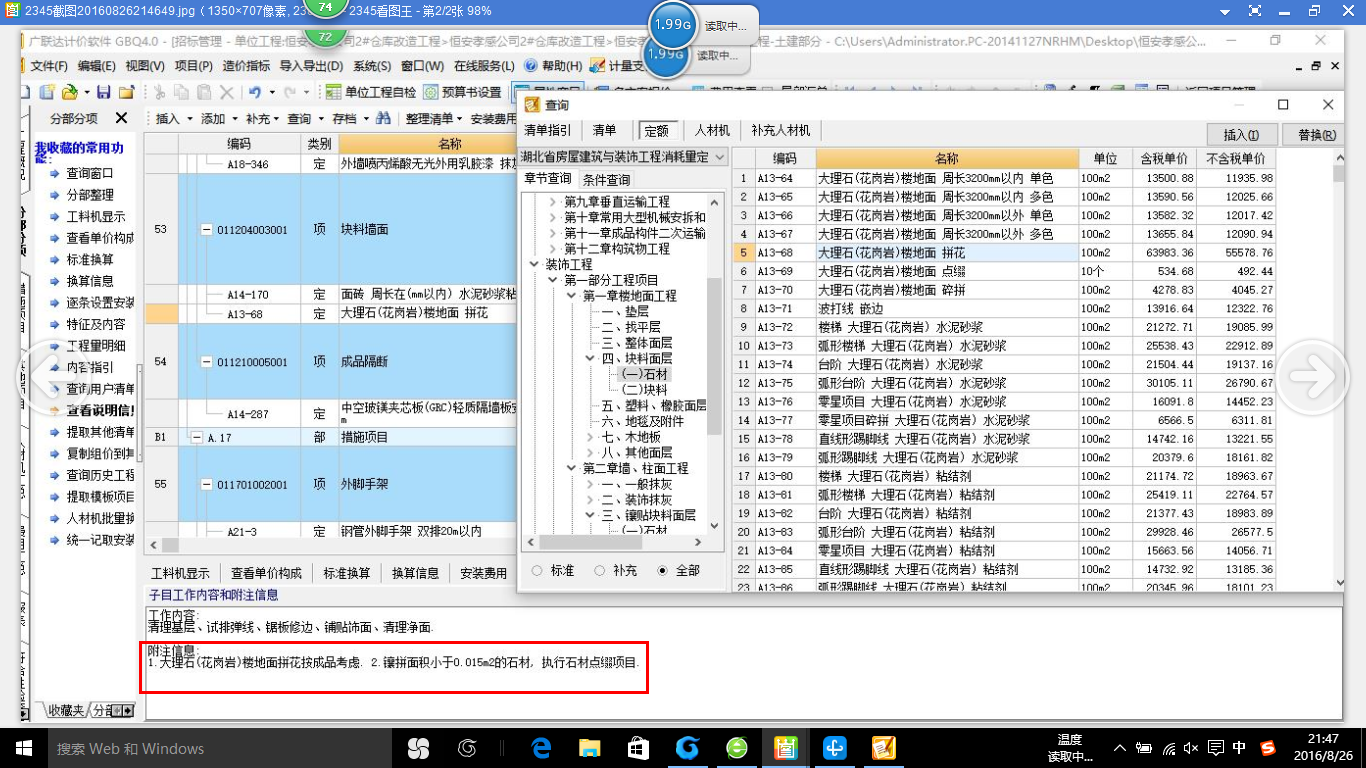The width and height of the screenshot is (1366, 768).
Task: Open 预算书设置 gear icon button
Action: (x=461, y=92)
